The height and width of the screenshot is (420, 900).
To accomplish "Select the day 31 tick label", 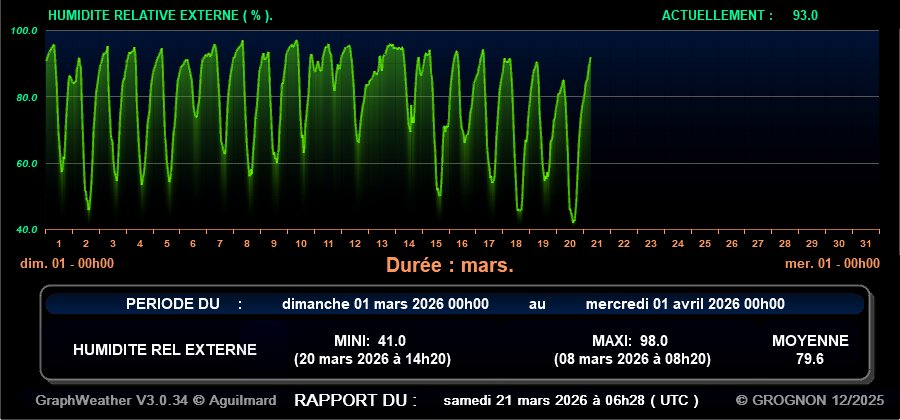I will click(865, 243).
